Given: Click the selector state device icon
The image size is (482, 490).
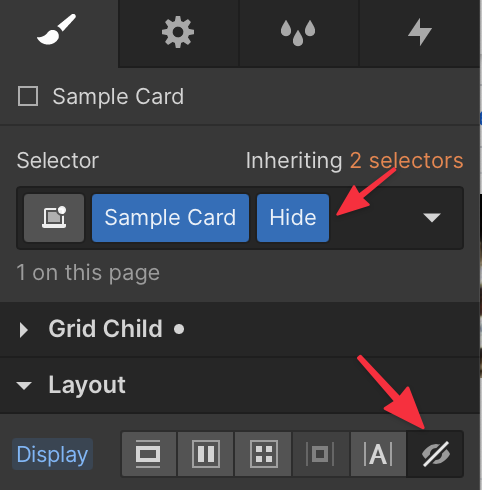Looking at the screenshot, I should [x=54, y=218].
